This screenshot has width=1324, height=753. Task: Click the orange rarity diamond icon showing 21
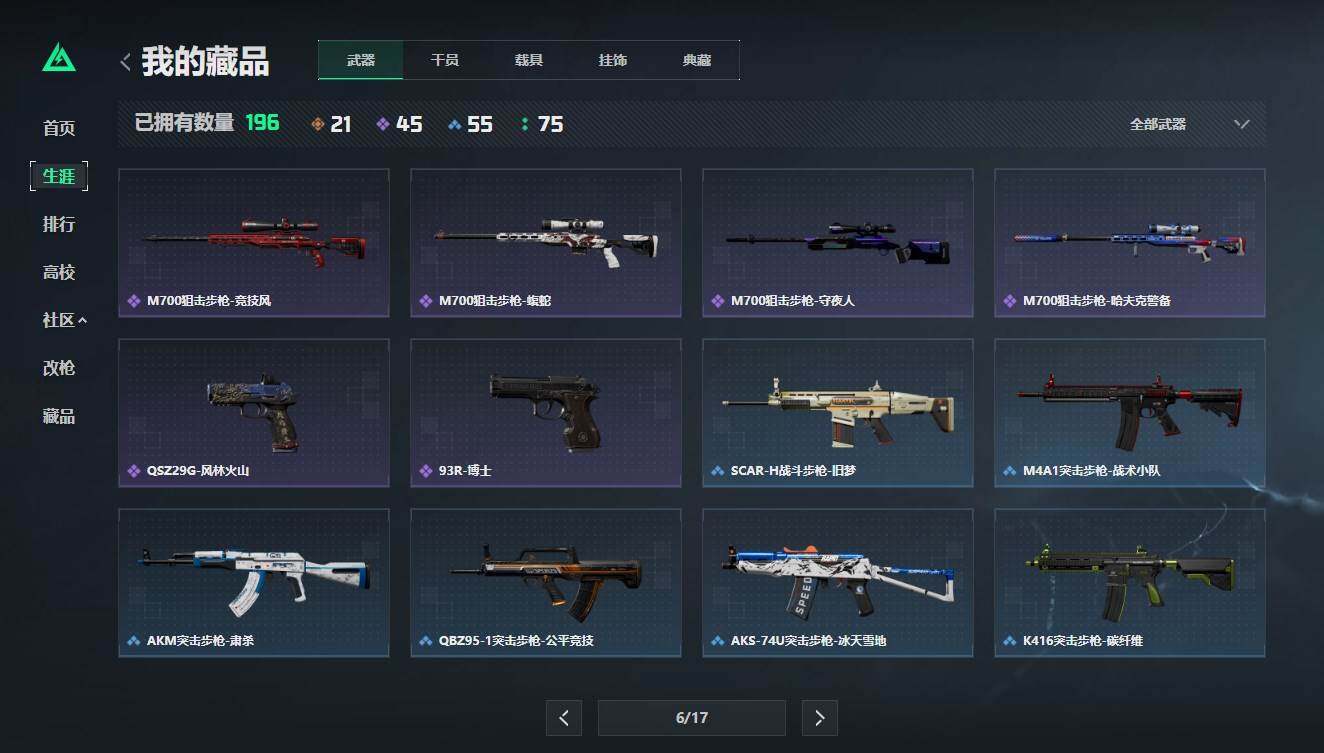point(318,125)
